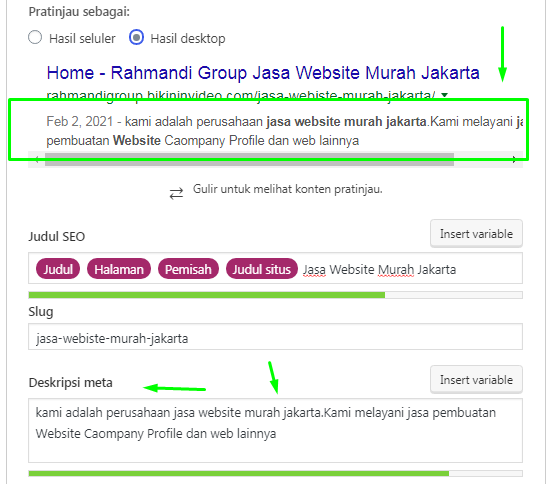This screenshot has height=484, width=549.
Task: Click the Pratinjau sebagai label
Action: (x=79, y=12)
